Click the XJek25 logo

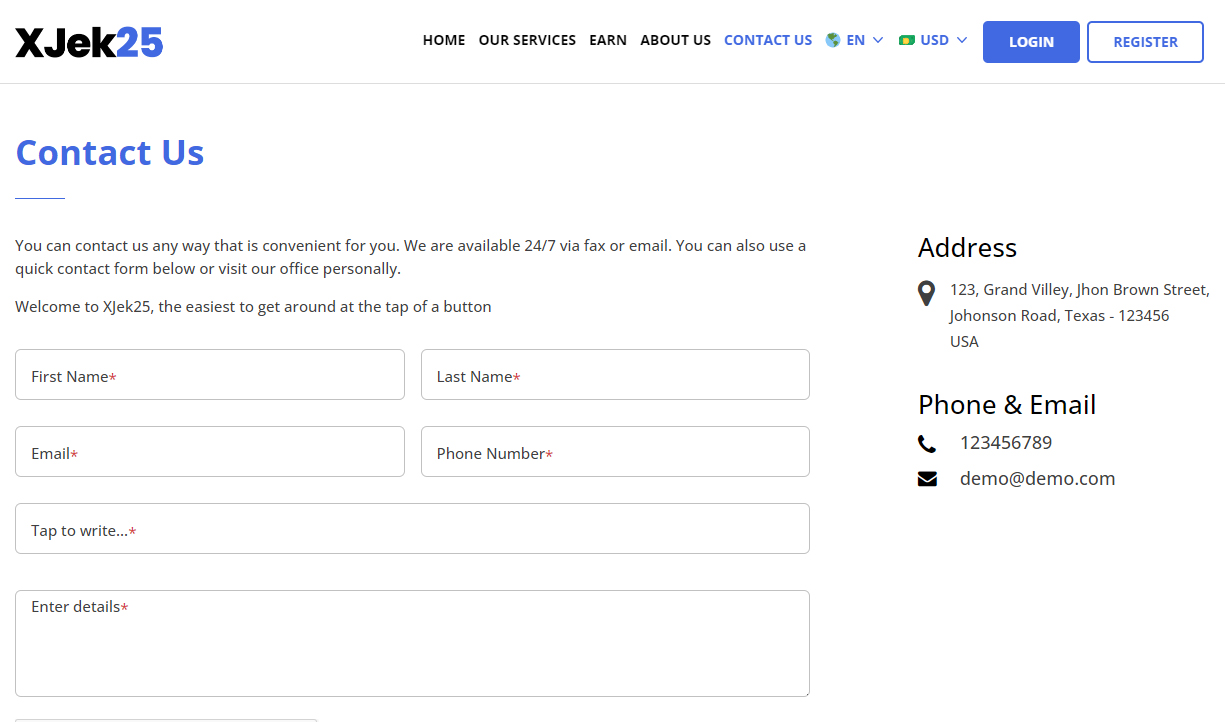88,41
